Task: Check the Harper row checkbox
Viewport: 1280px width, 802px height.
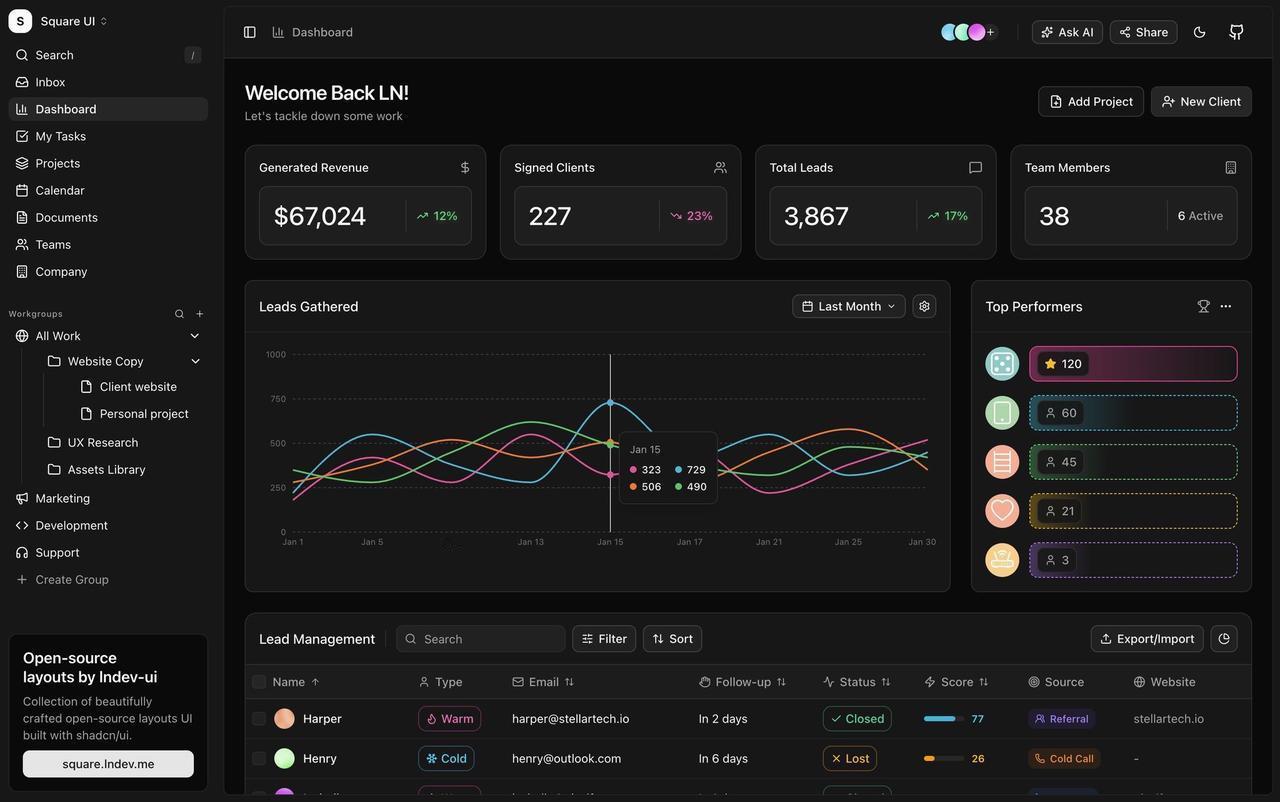Action: [x=259, y=719]
